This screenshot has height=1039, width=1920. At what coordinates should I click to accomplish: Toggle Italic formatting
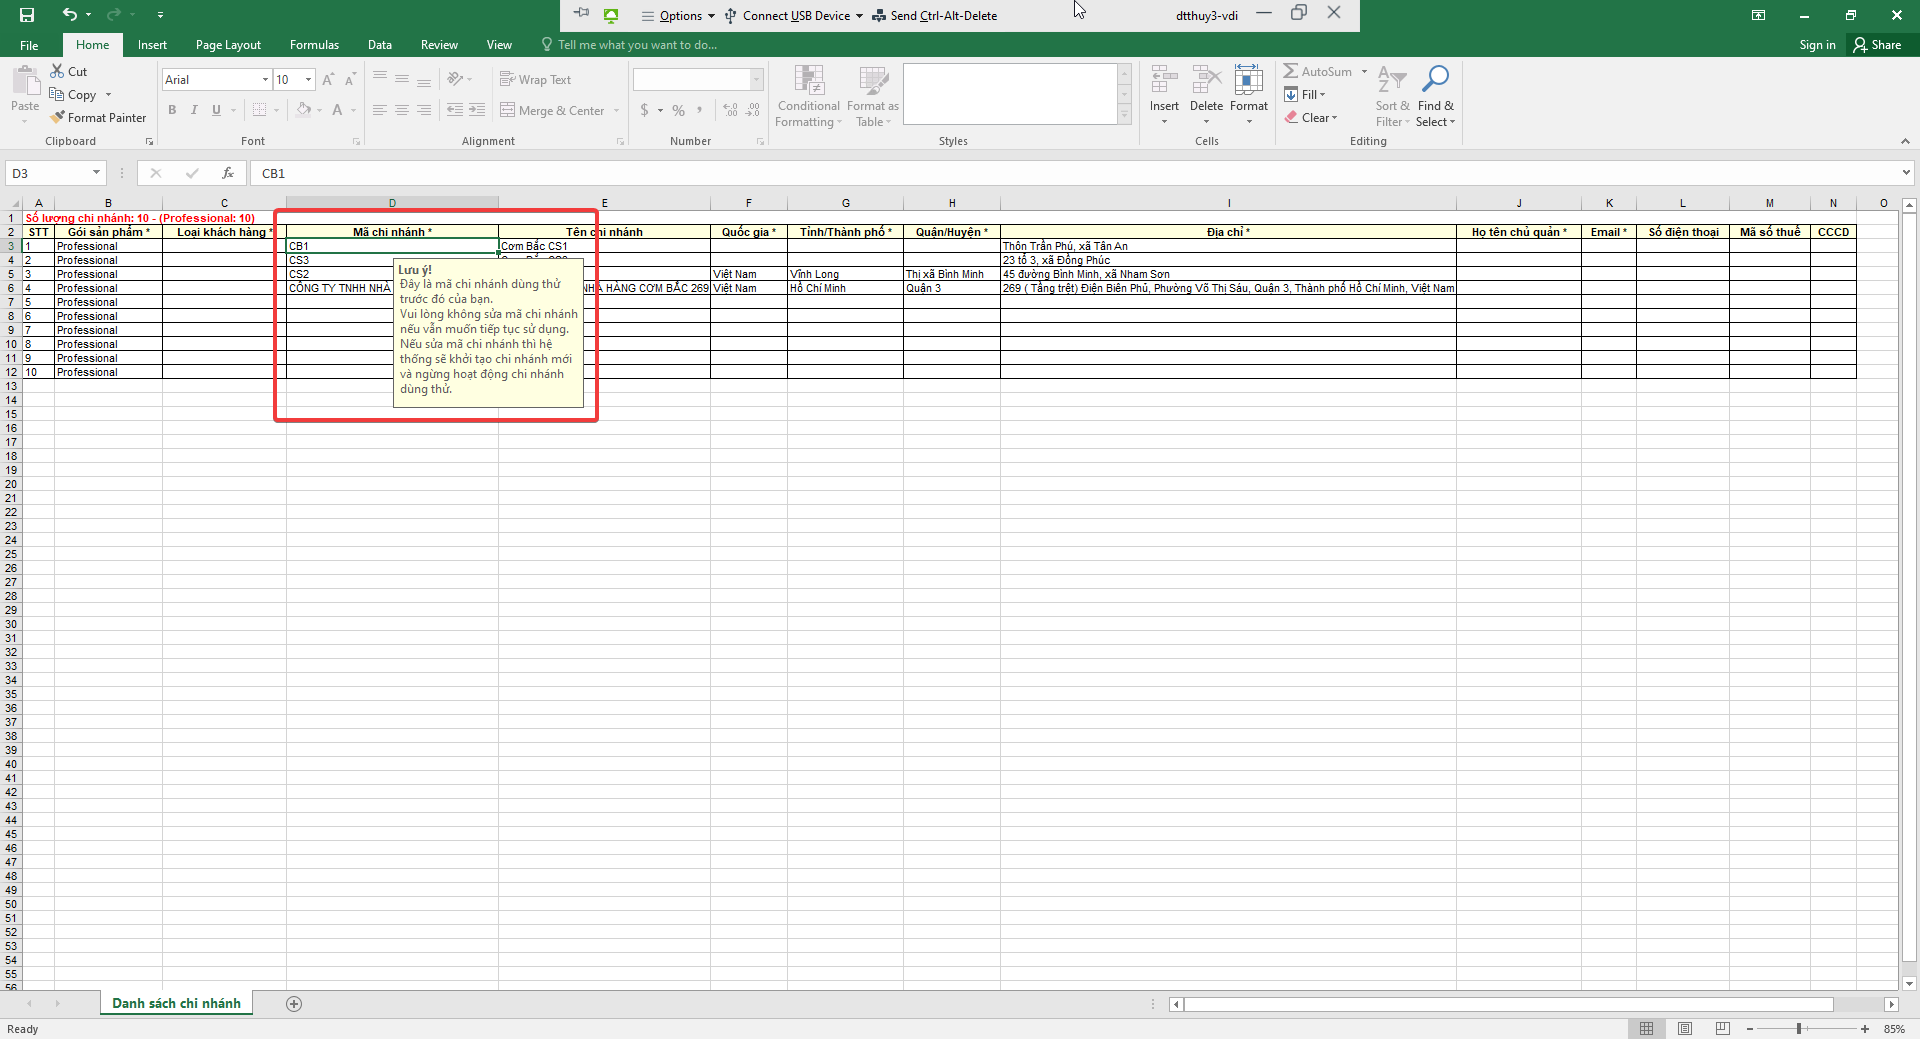(x=194, y=110)
